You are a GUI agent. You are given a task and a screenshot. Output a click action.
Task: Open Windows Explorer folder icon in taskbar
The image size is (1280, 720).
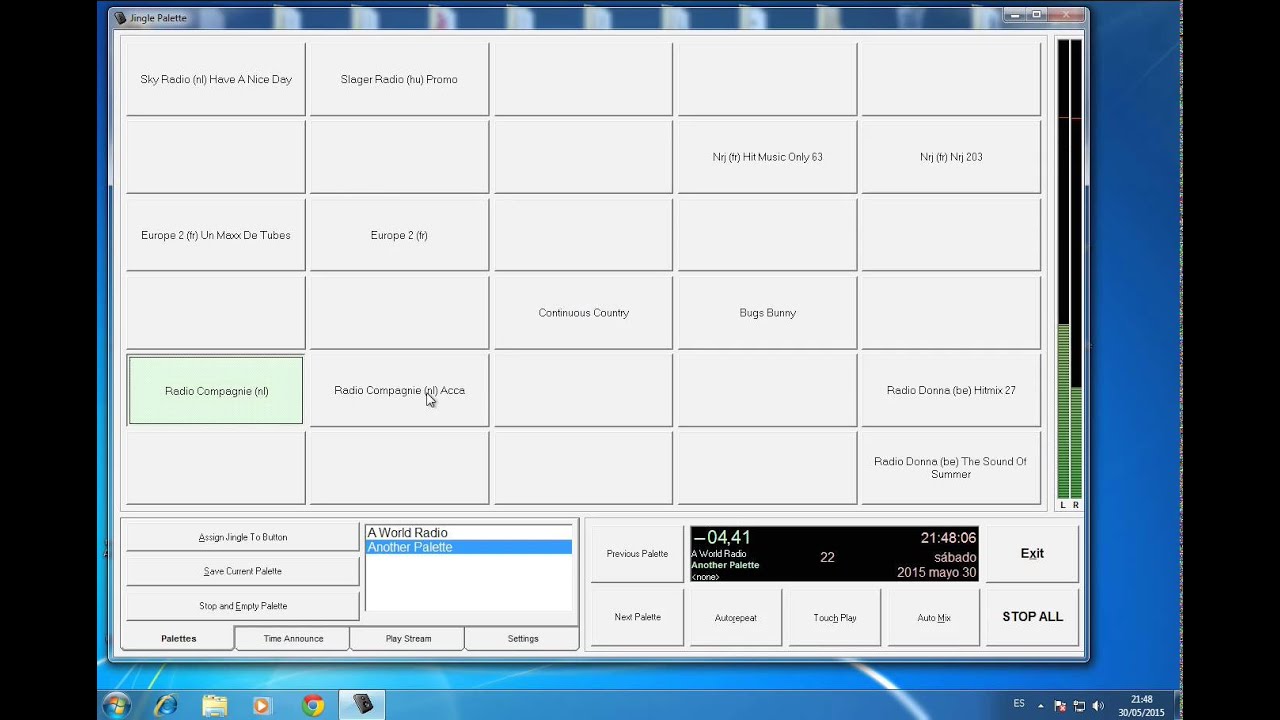214,705
